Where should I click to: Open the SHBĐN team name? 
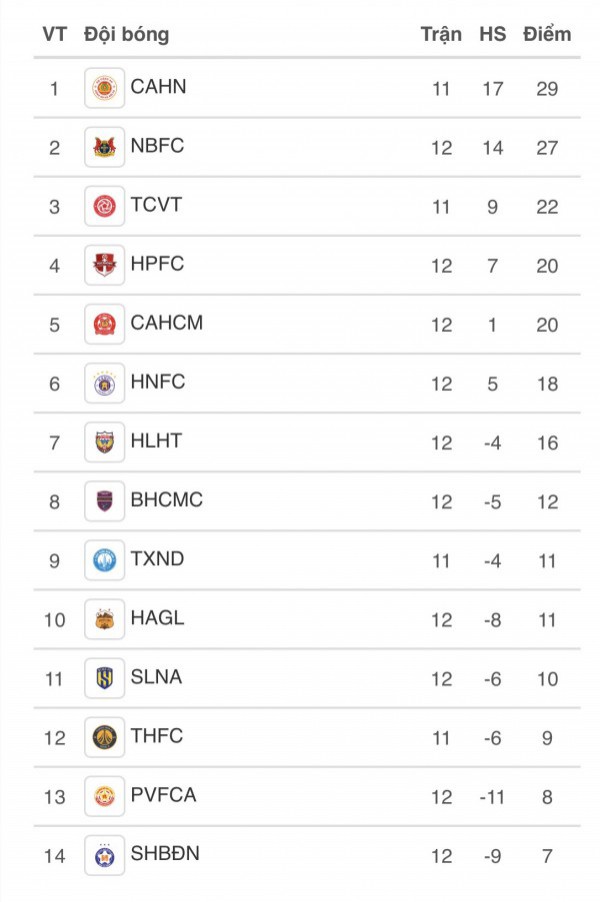click(165, 854)
